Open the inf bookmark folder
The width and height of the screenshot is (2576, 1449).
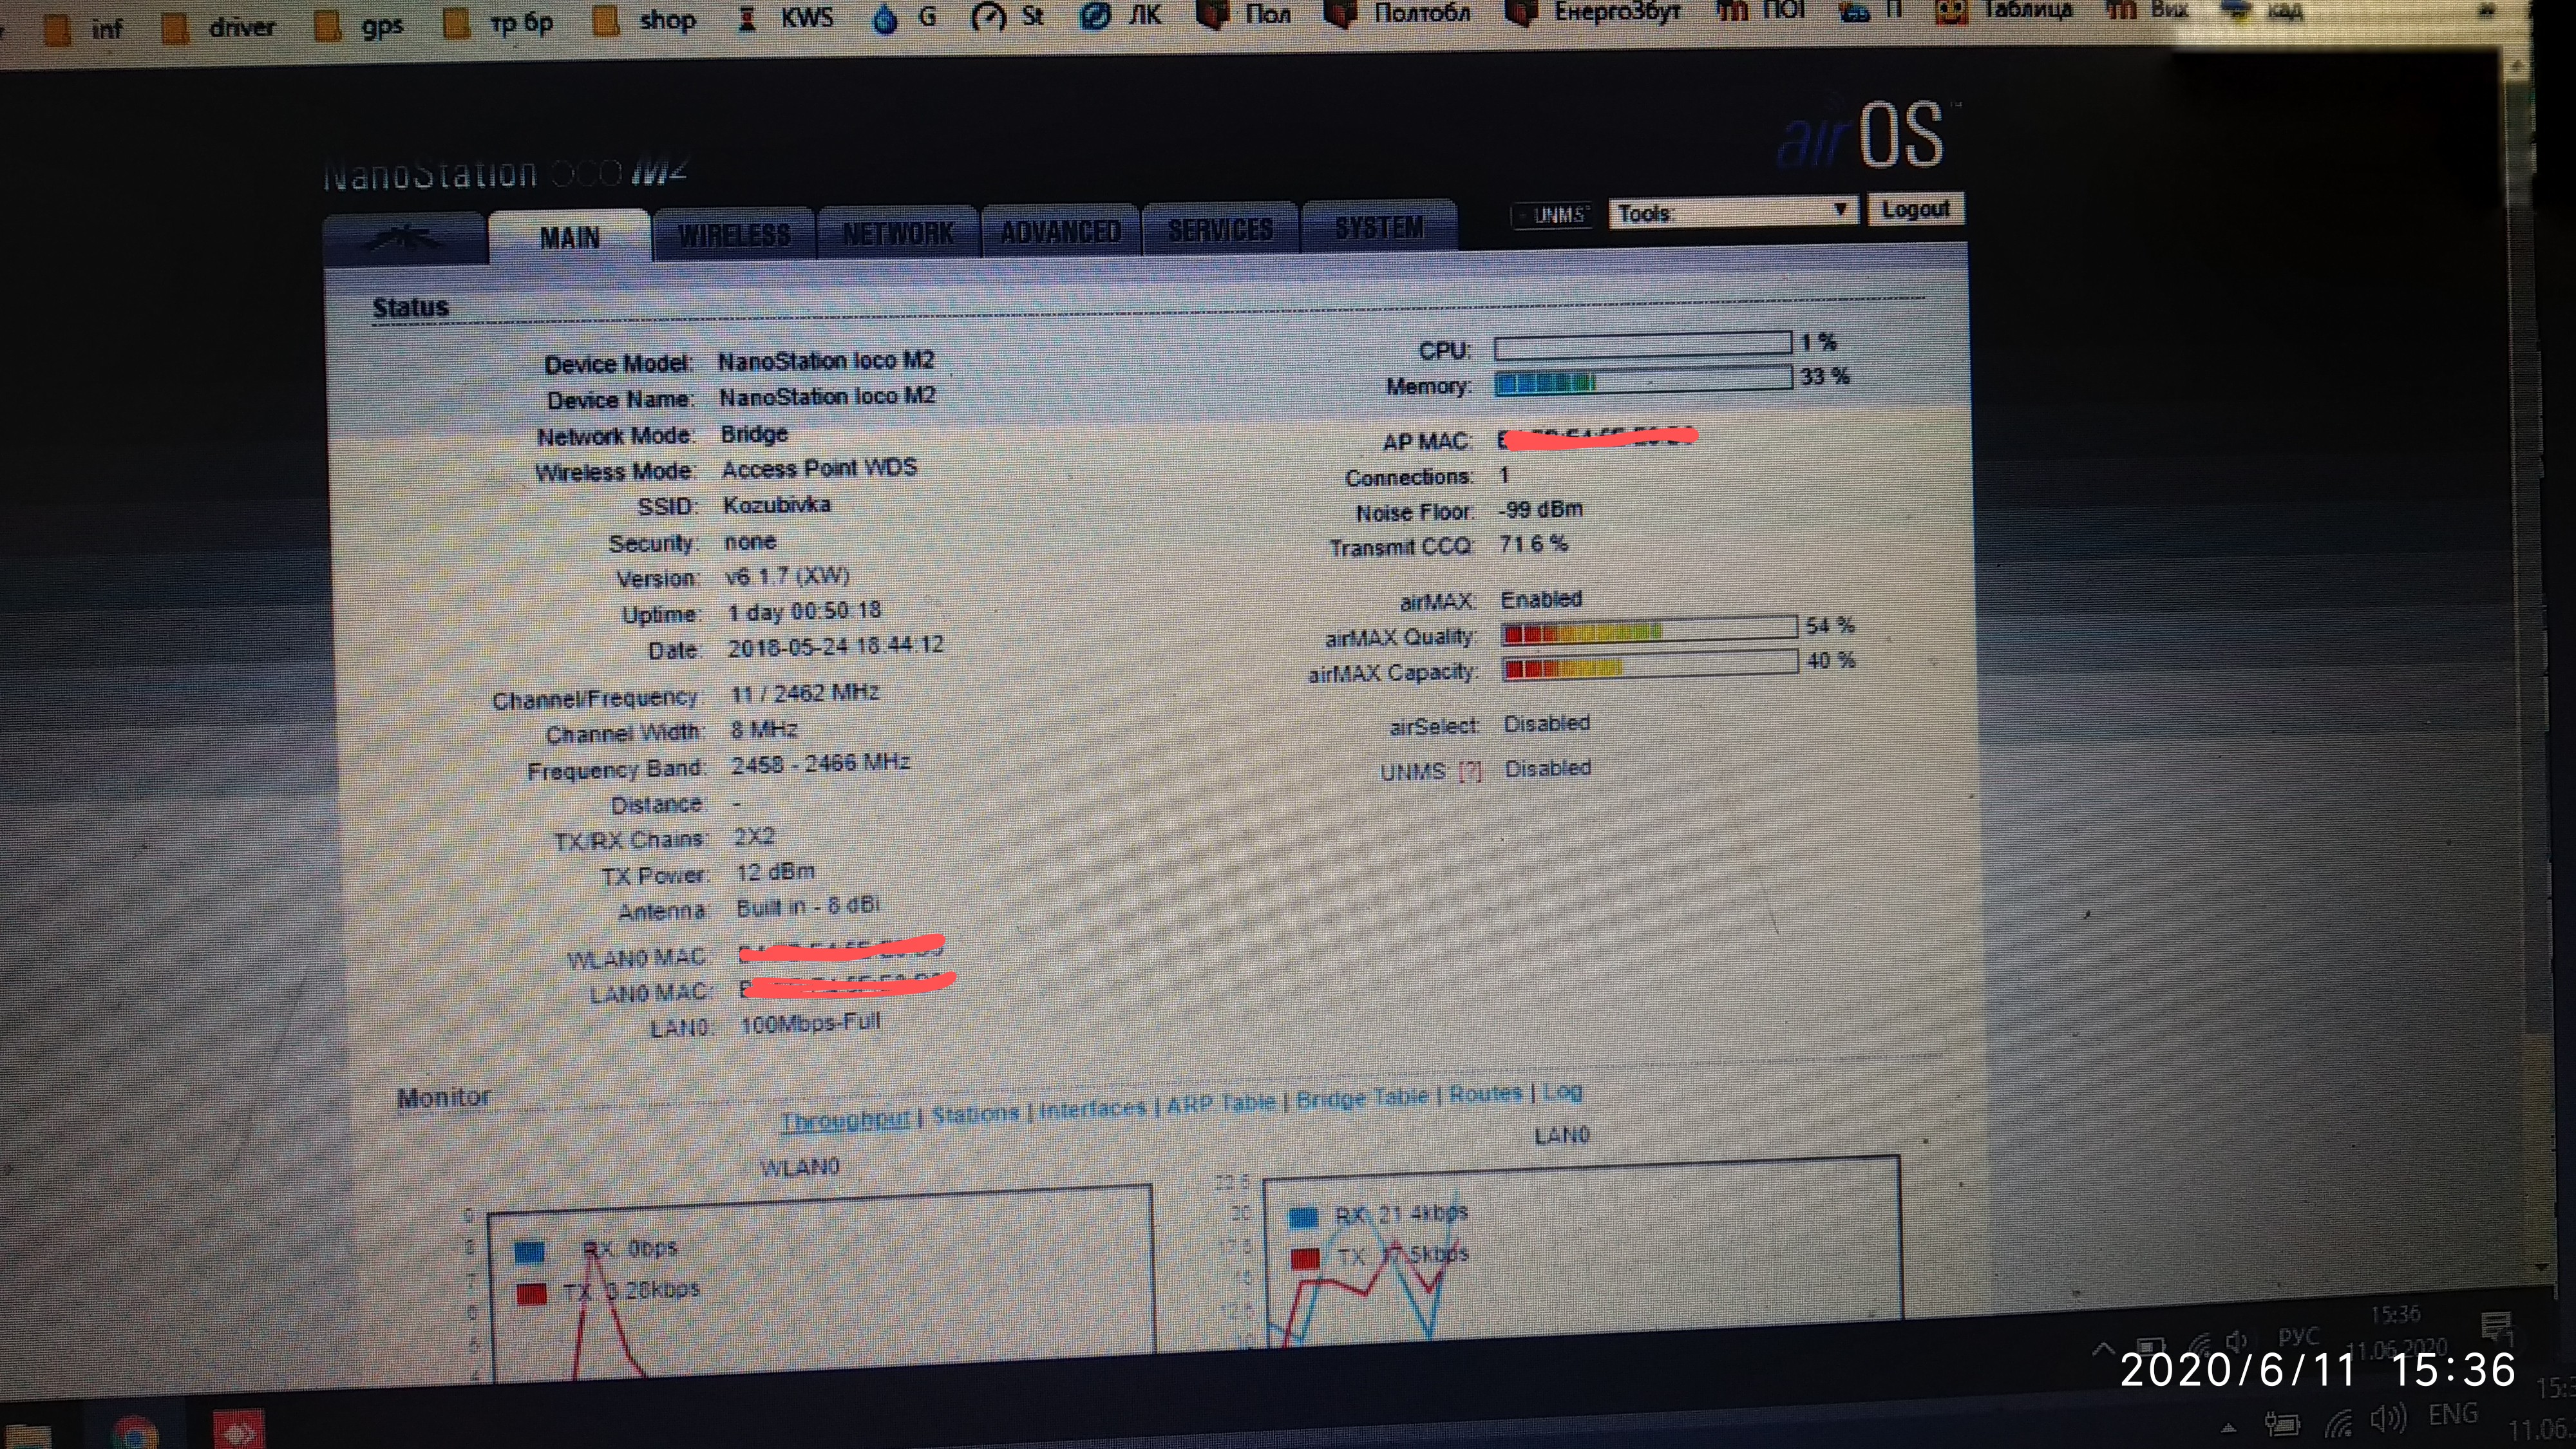[83, 29]
